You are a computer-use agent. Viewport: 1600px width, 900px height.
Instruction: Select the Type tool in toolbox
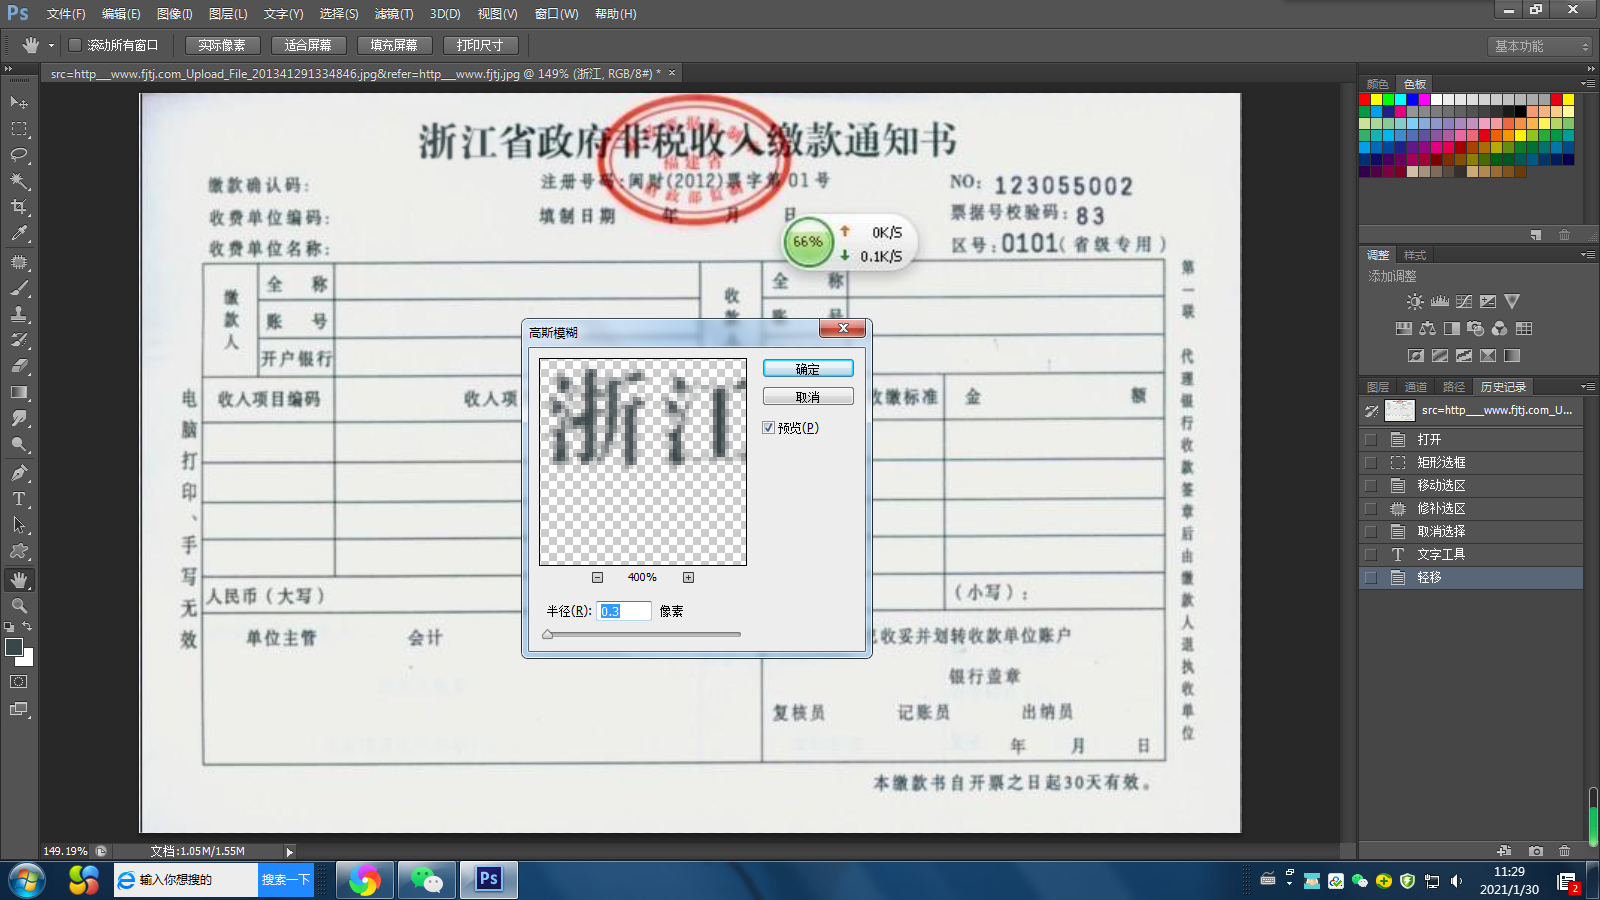[x=19, y=499]
